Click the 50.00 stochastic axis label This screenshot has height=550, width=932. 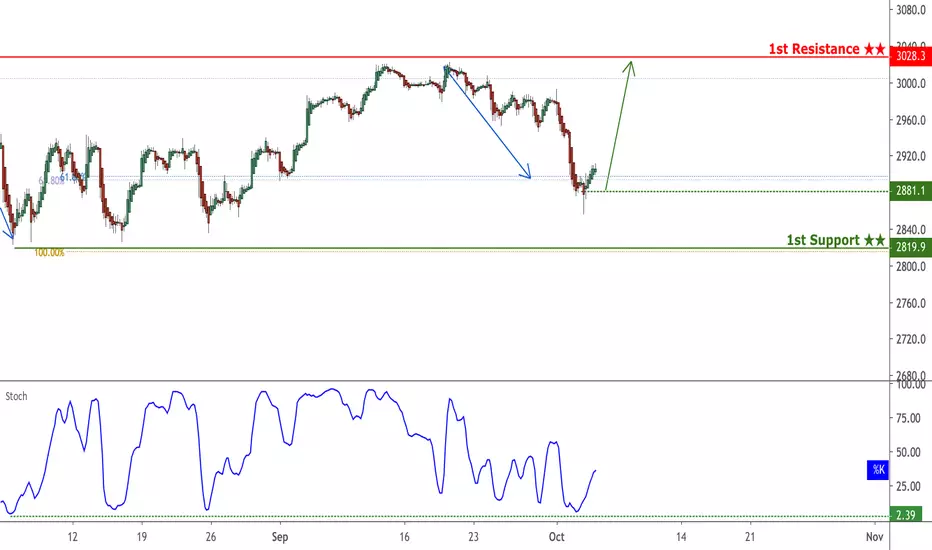coord(908,452)
